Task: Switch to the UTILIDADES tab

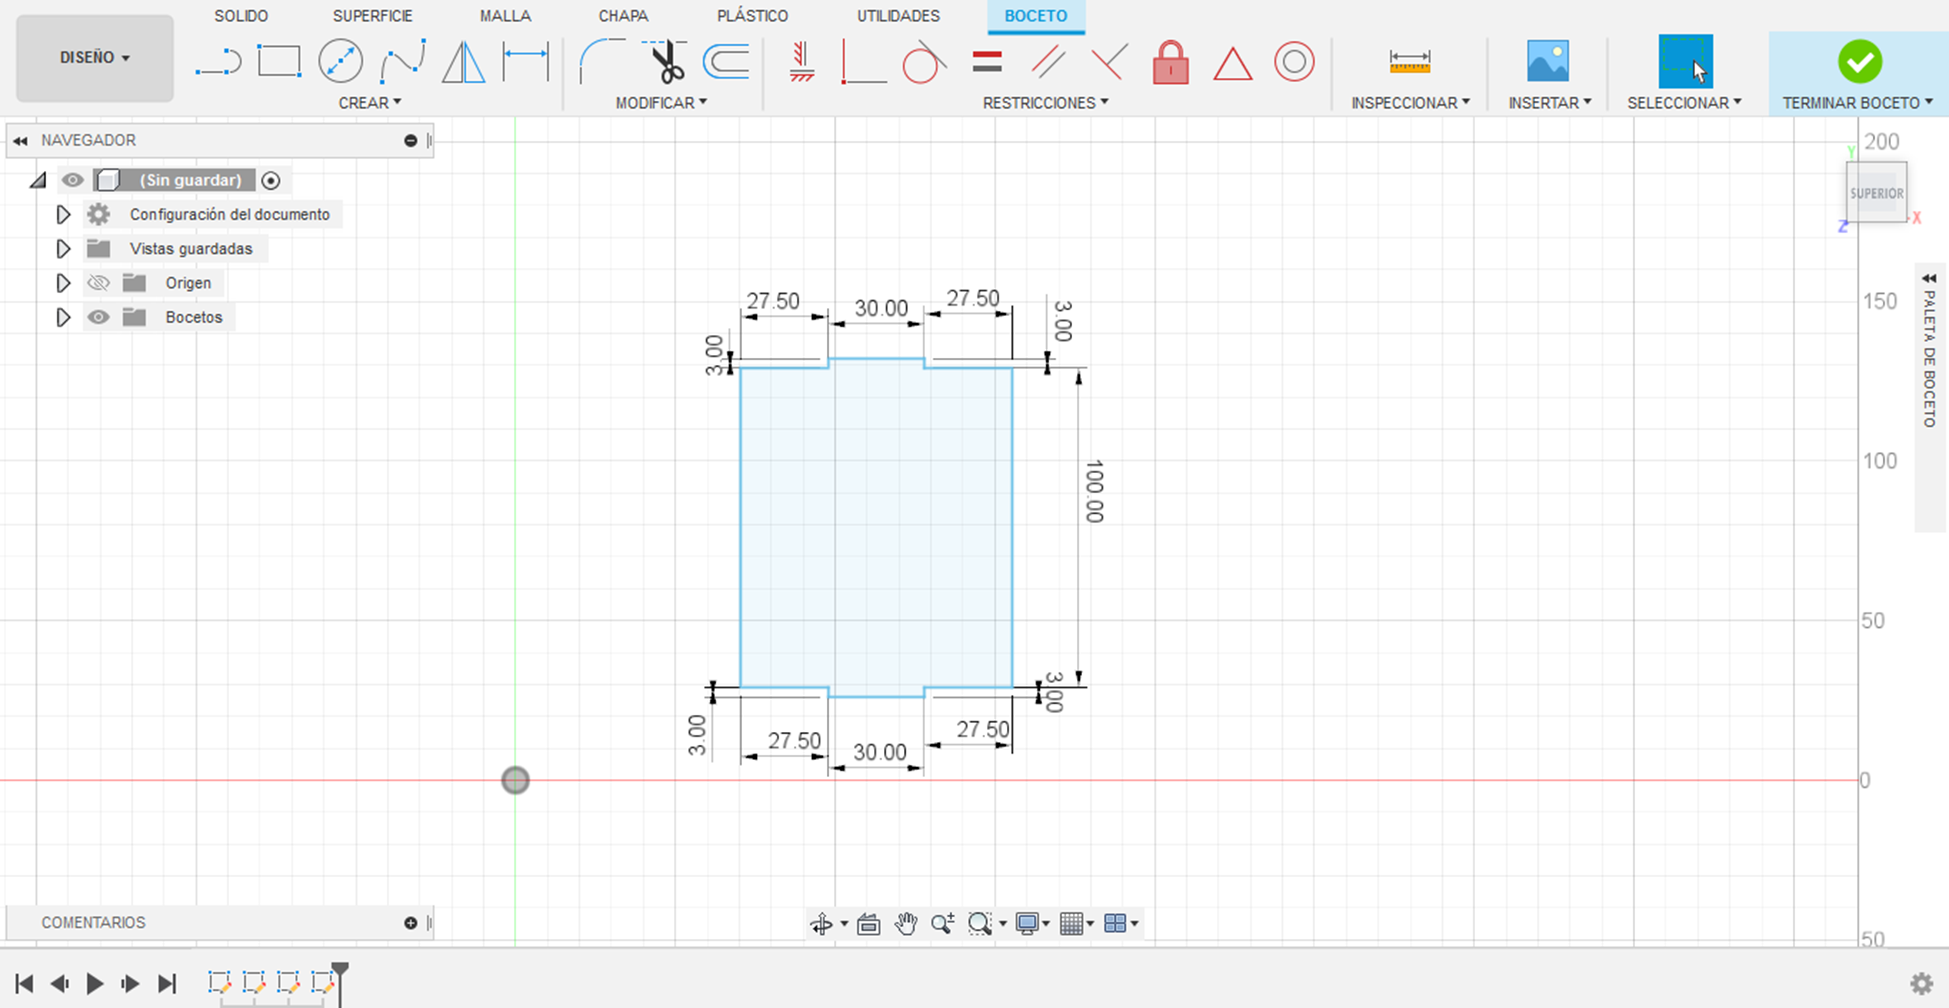Action: pyautogui.click(x=898, y=16)
